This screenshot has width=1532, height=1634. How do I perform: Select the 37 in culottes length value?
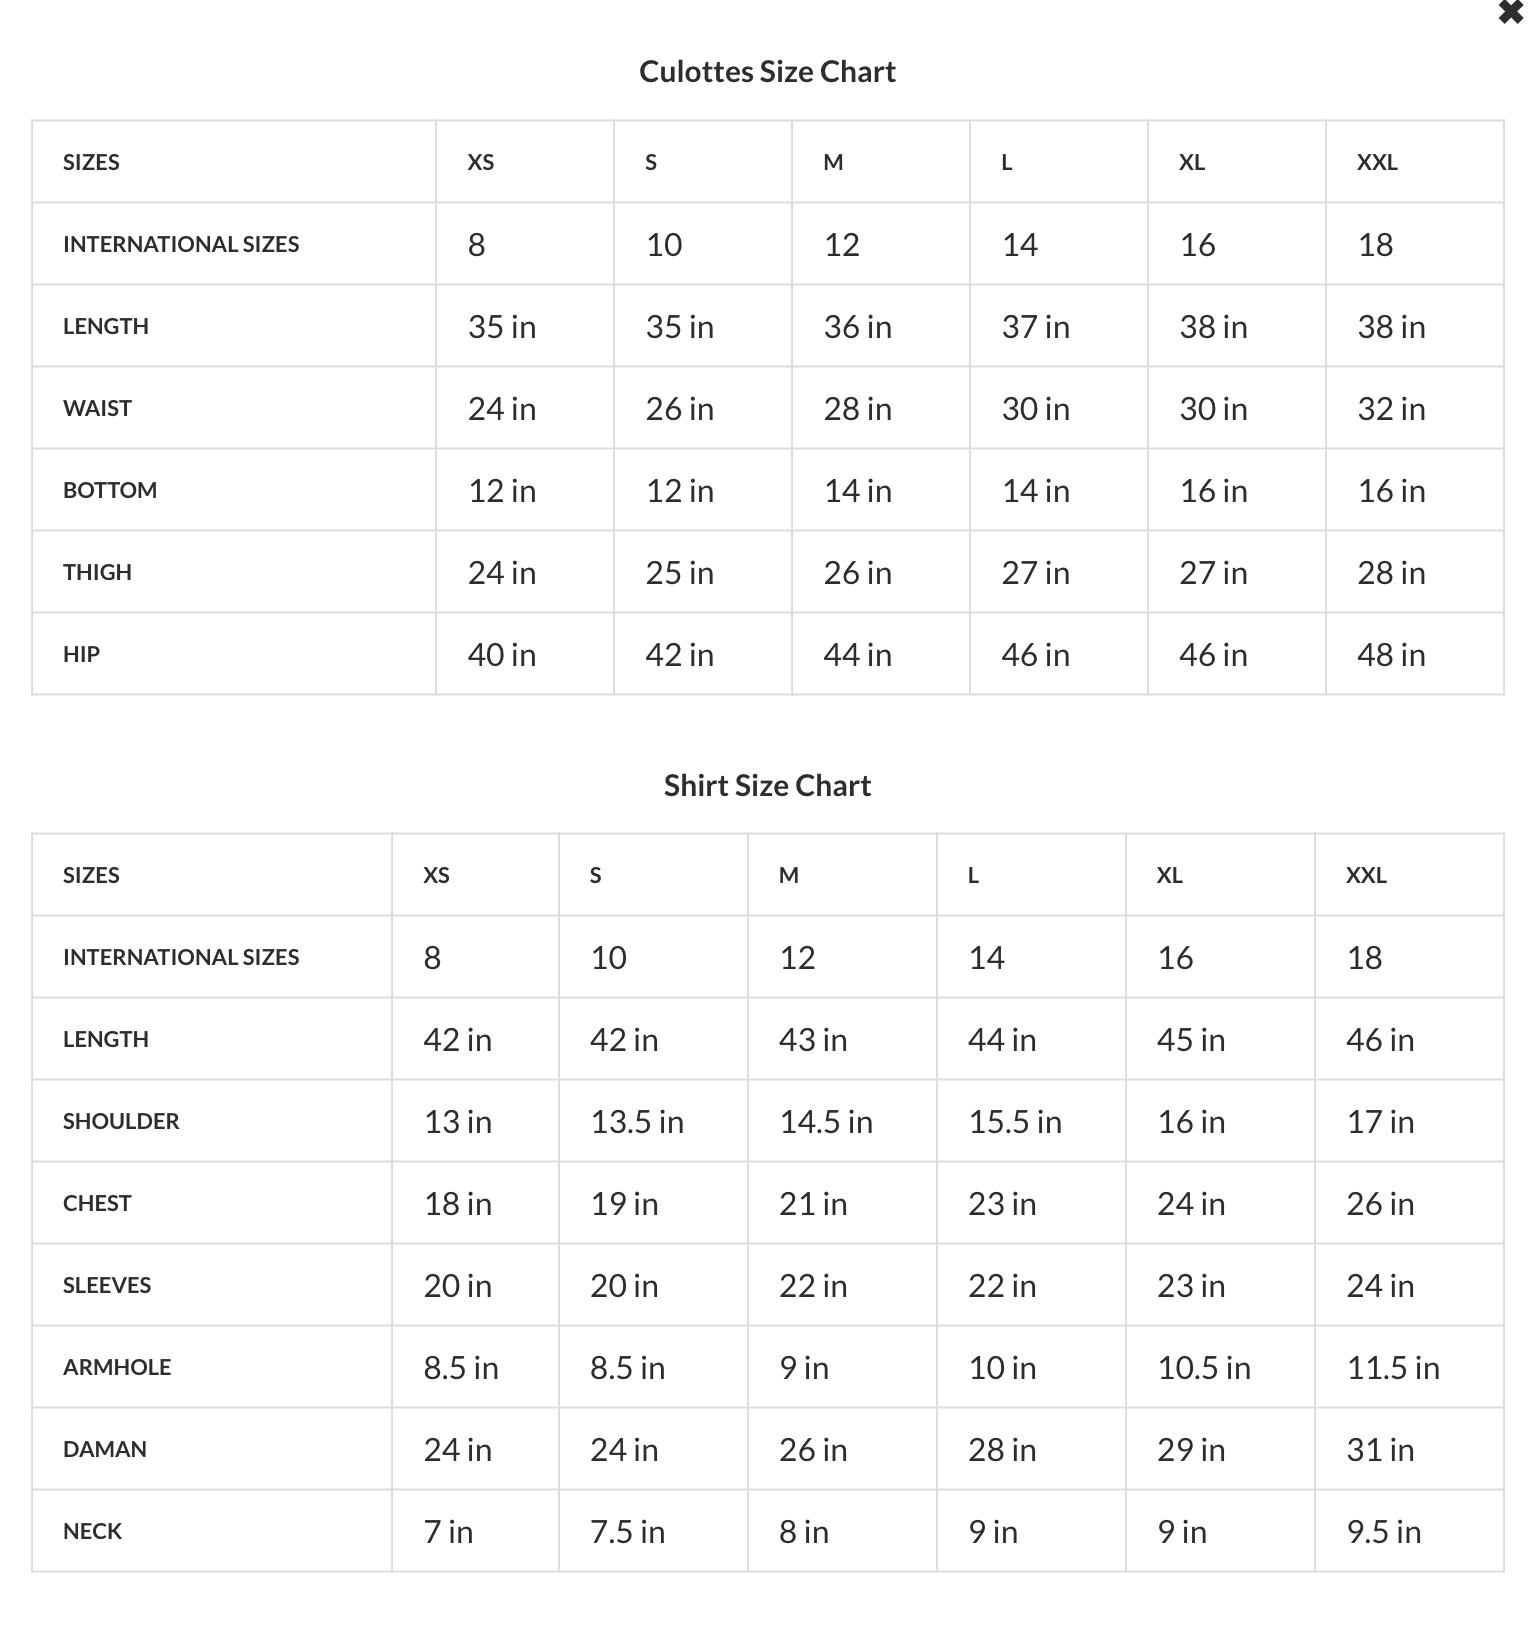pyautogui.click(x=1035, y=327)
